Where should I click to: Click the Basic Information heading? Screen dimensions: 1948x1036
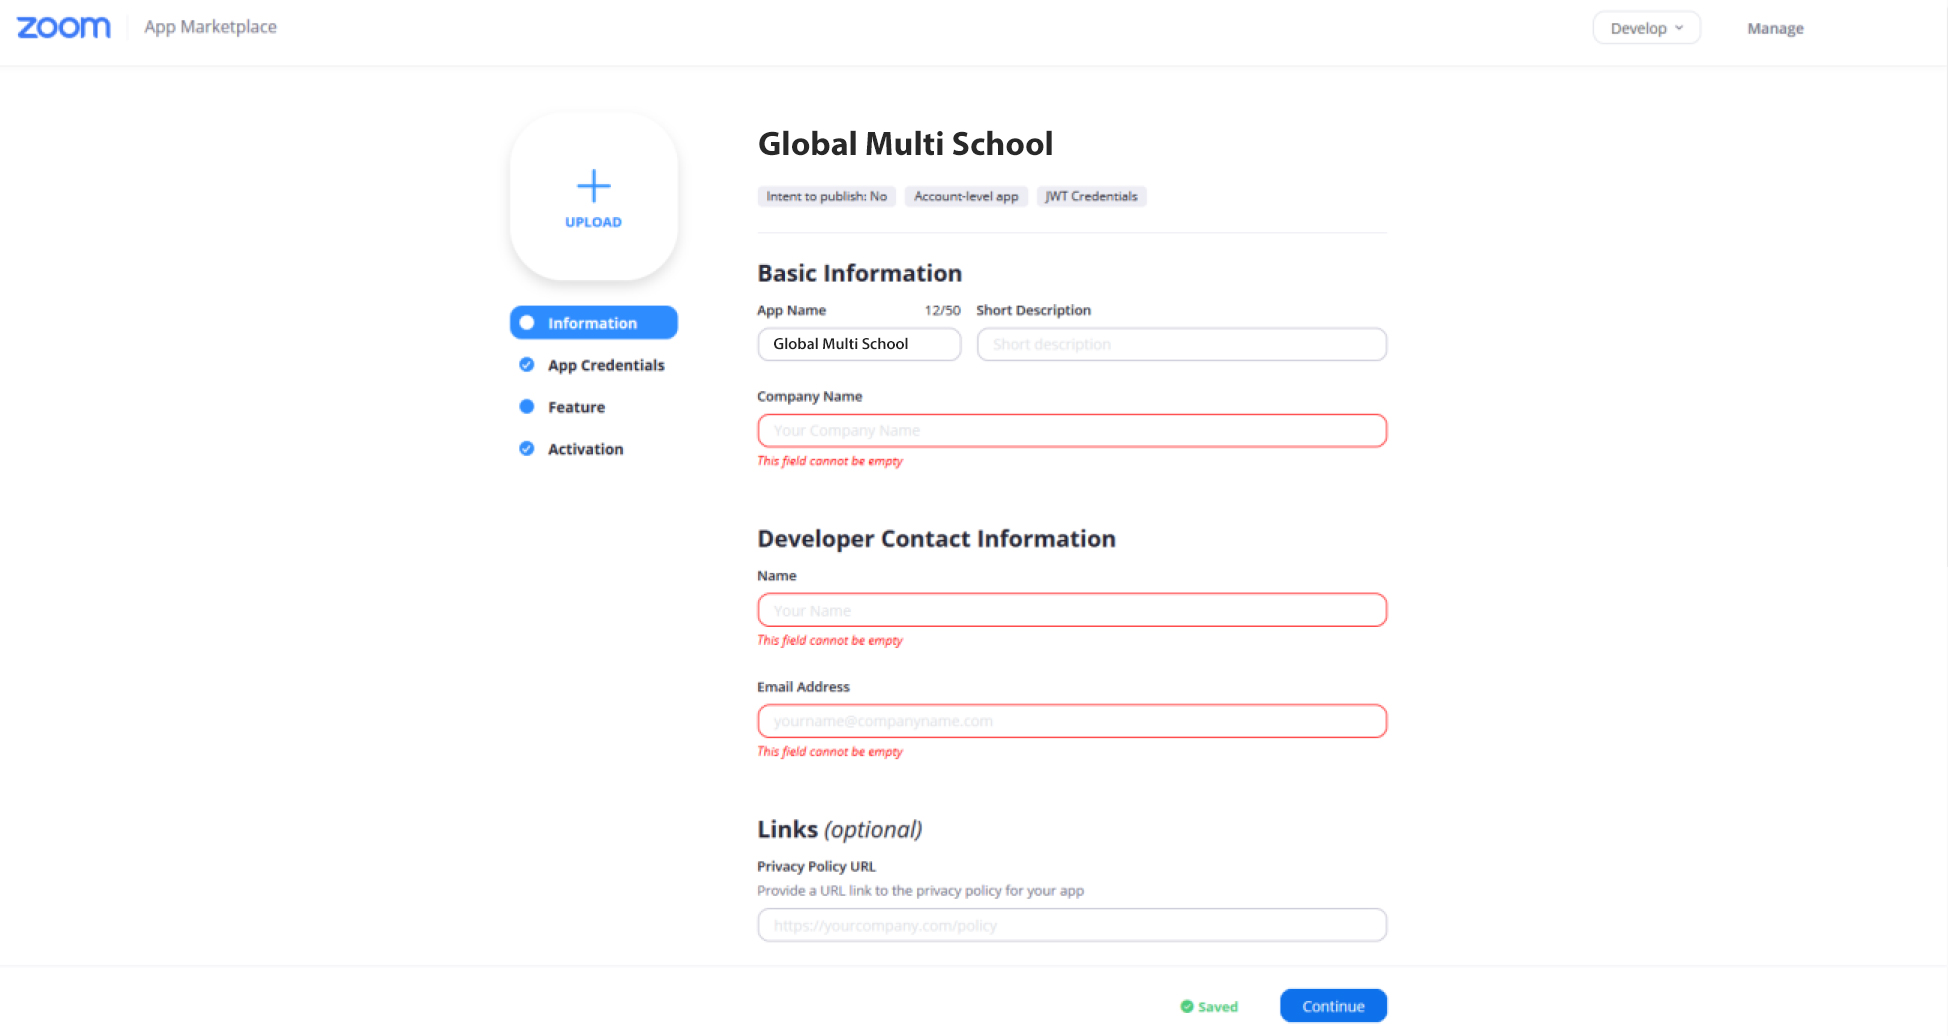point(859,273)
